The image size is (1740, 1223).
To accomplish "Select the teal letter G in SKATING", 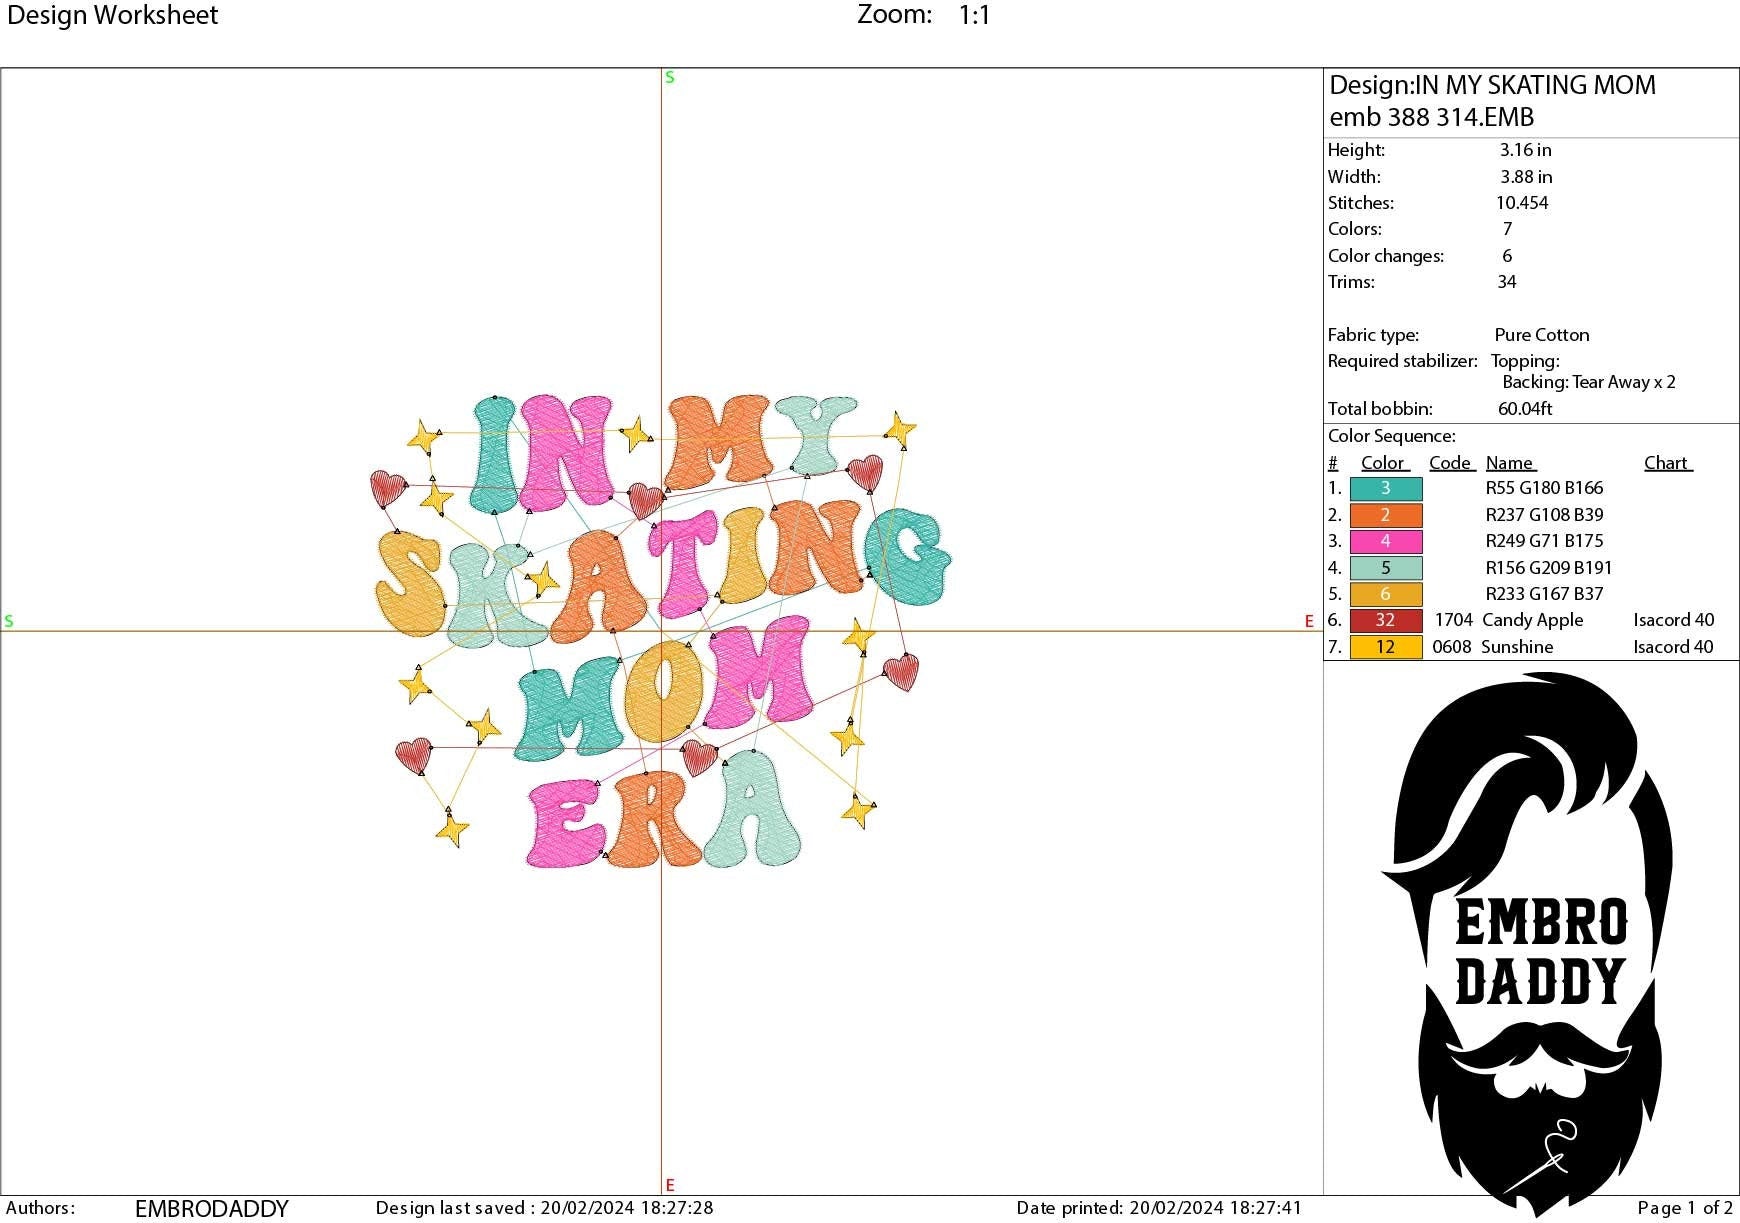I will pos(907,556).
